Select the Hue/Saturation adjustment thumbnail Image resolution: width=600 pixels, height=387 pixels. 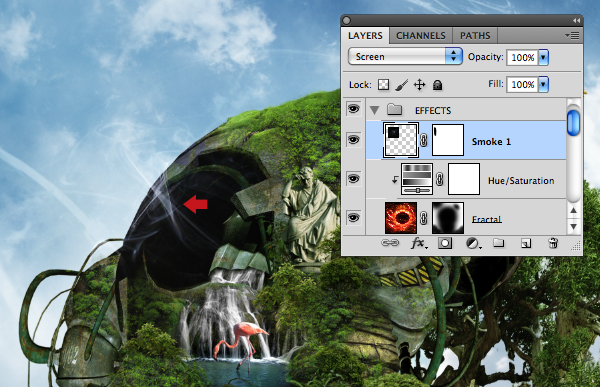coord(417,179)
